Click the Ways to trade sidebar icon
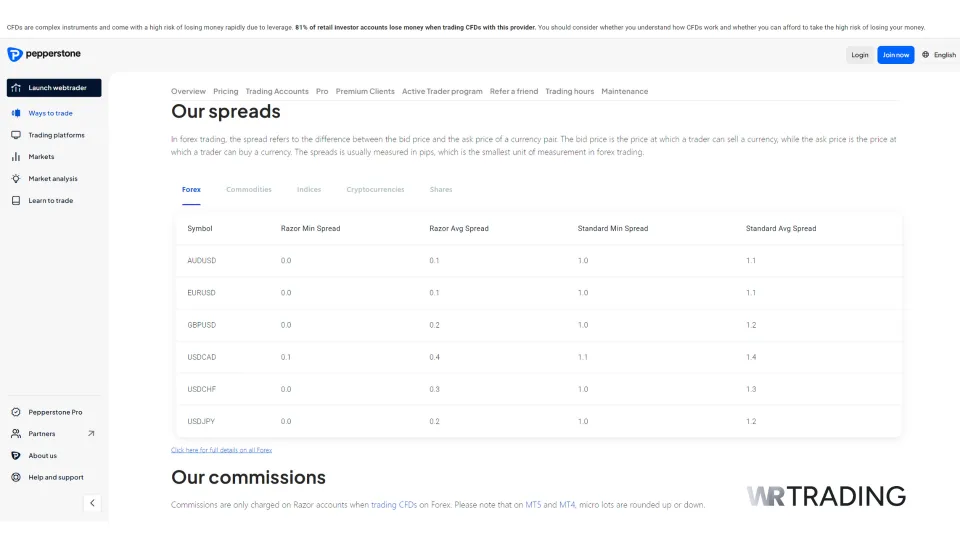The image size is (960, 540). (16, 113)
